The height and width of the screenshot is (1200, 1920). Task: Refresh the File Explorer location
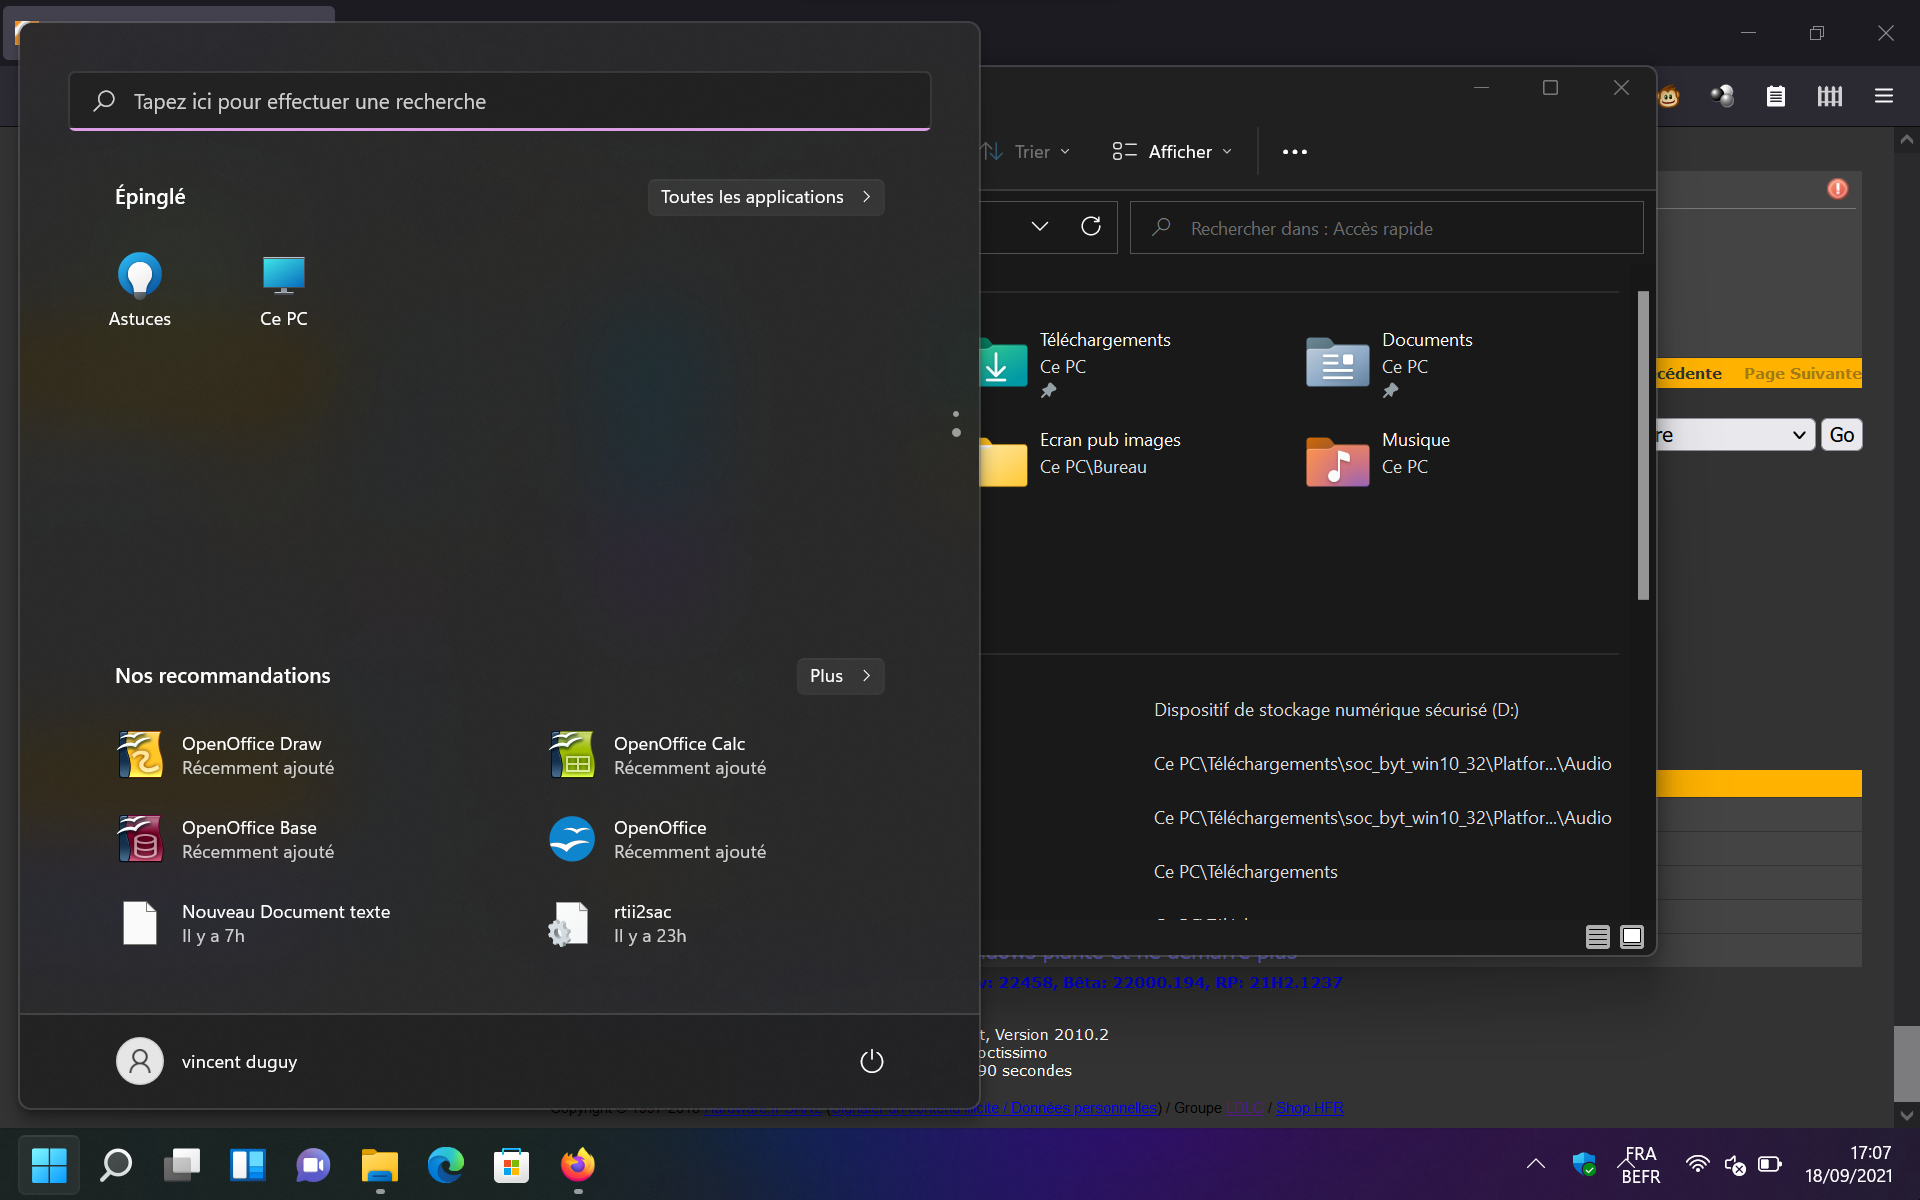[x=1091, y=227]
